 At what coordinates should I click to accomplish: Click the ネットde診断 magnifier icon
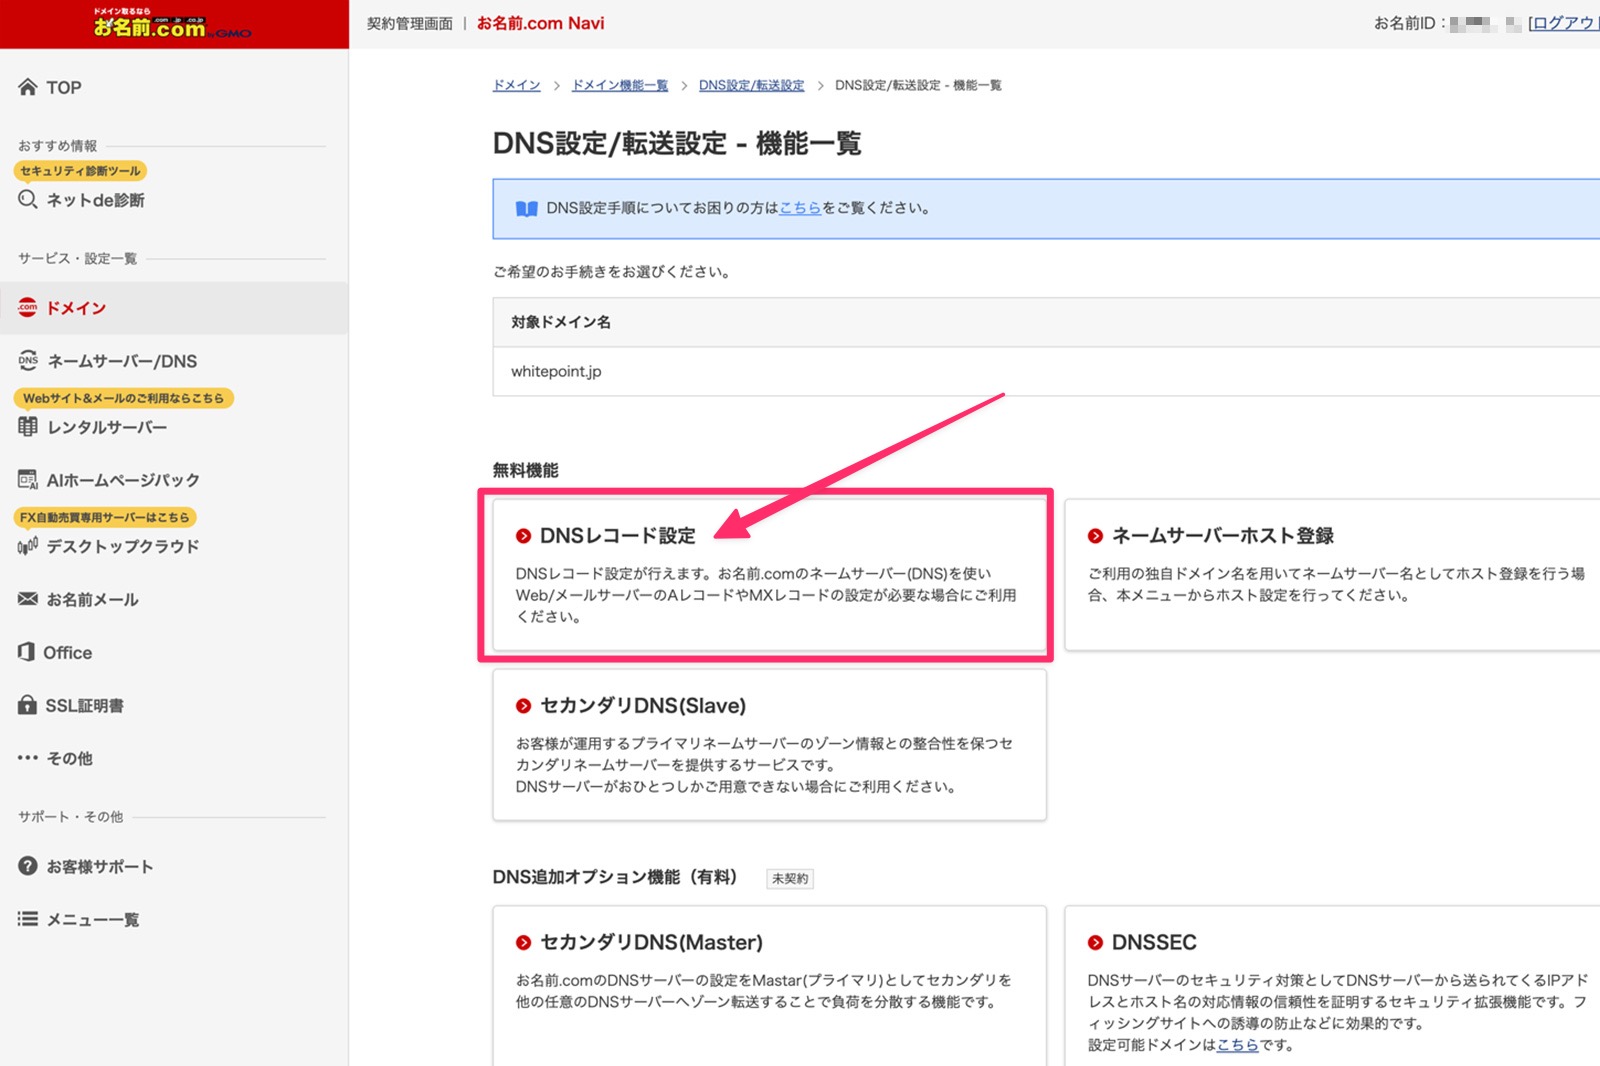point(28,200)
